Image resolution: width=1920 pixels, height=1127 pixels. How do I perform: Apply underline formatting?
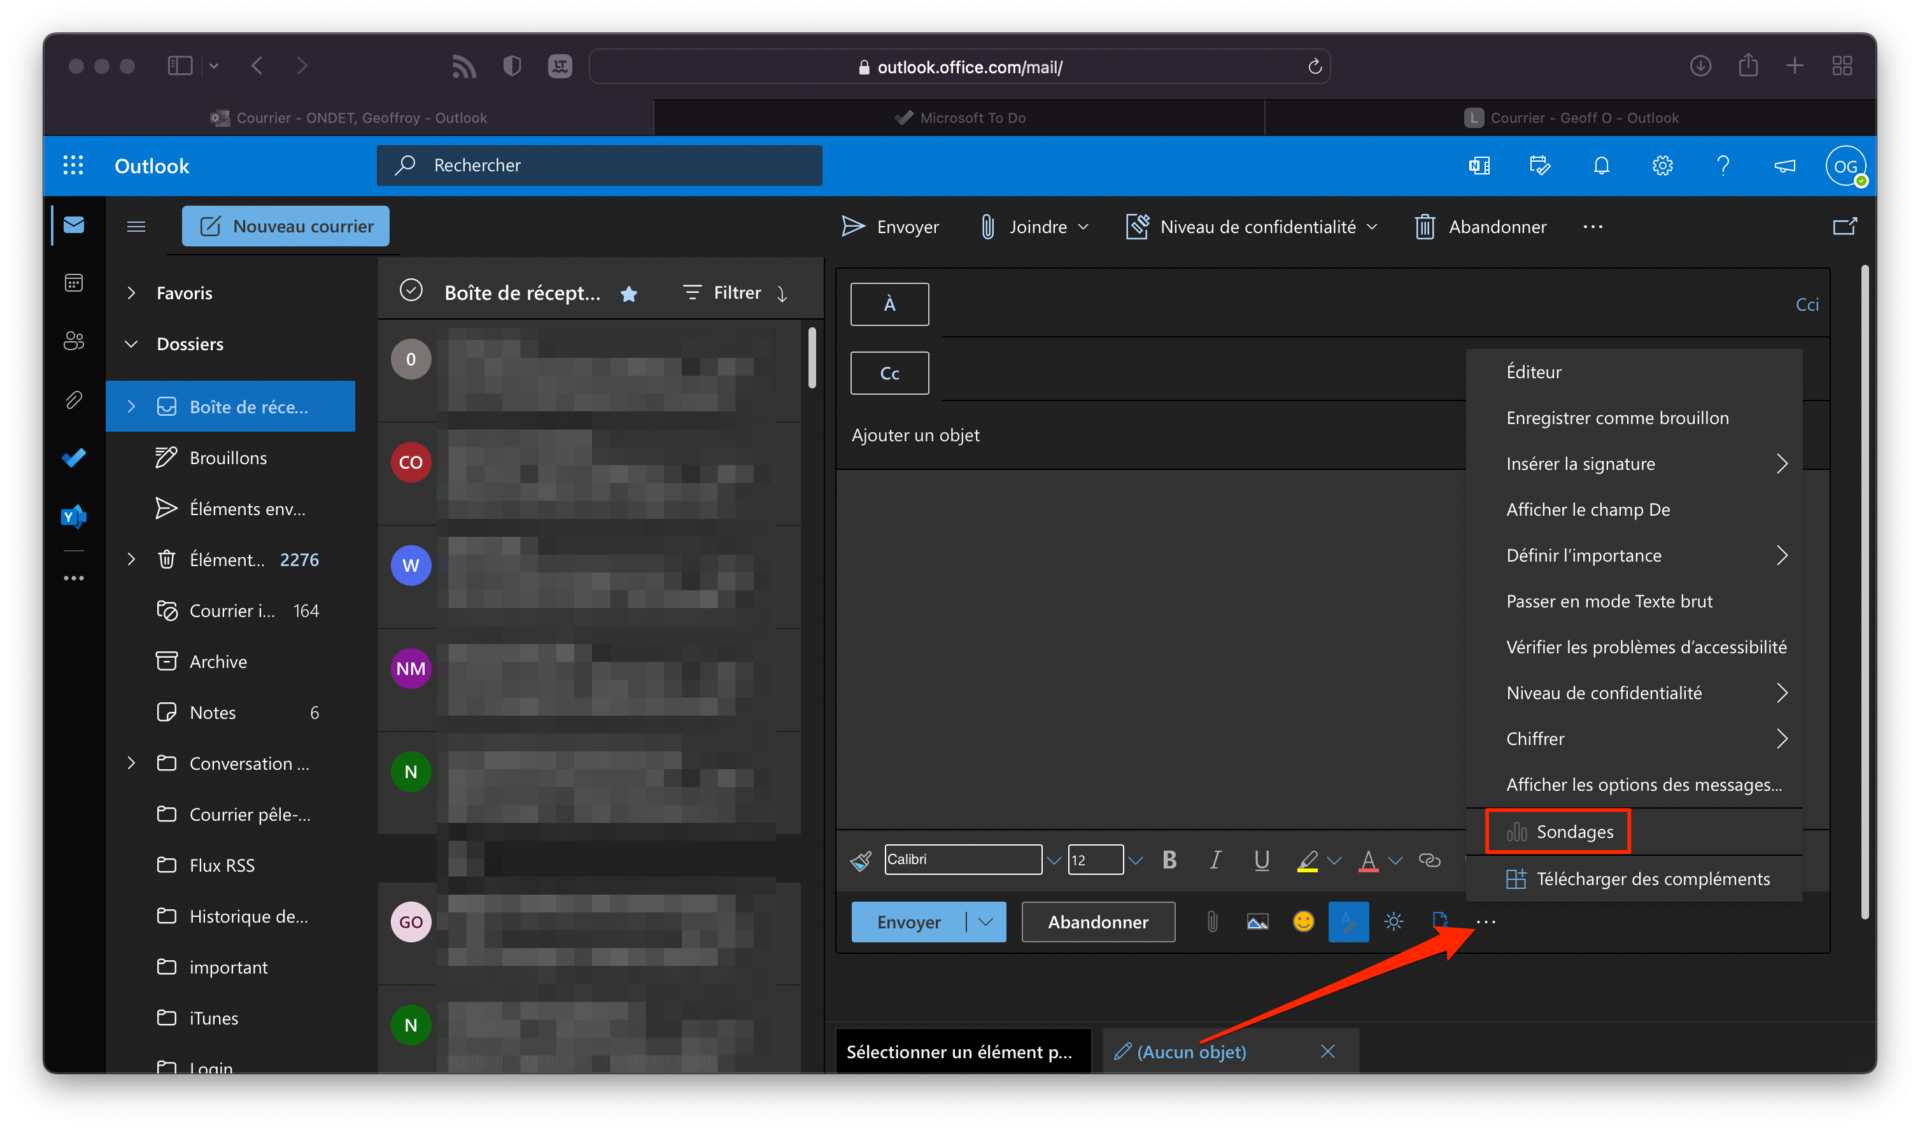pyautogui.click(x=1261, y=860)
